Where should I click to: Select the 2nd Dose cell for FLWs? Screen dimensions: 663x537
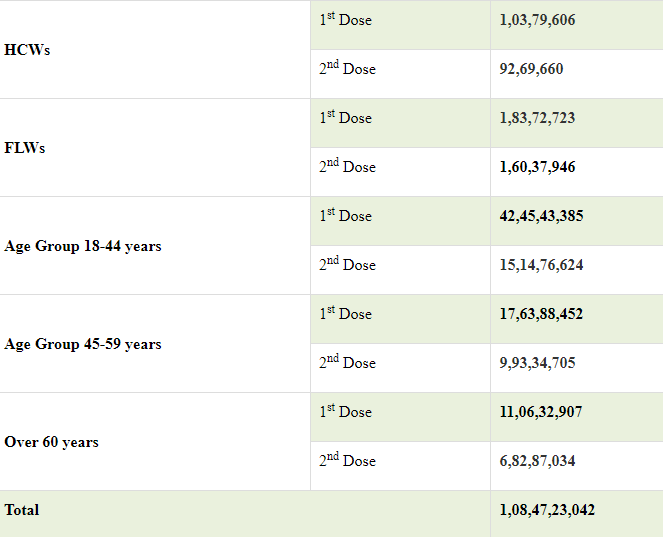click(x=348, y=167)
